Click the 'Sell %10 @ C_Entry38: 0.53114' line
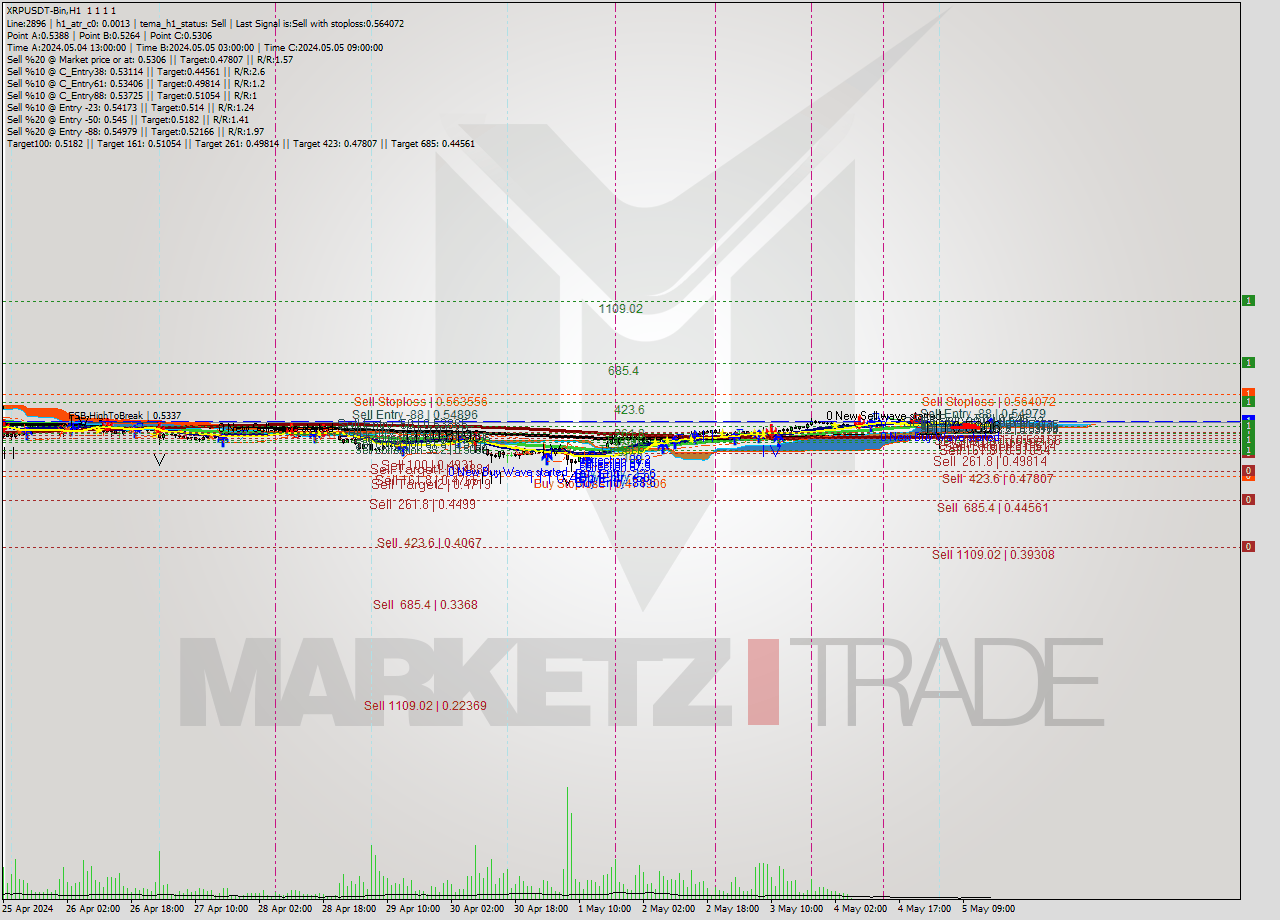Viewport: 1280px width, 920px height. 135,71
